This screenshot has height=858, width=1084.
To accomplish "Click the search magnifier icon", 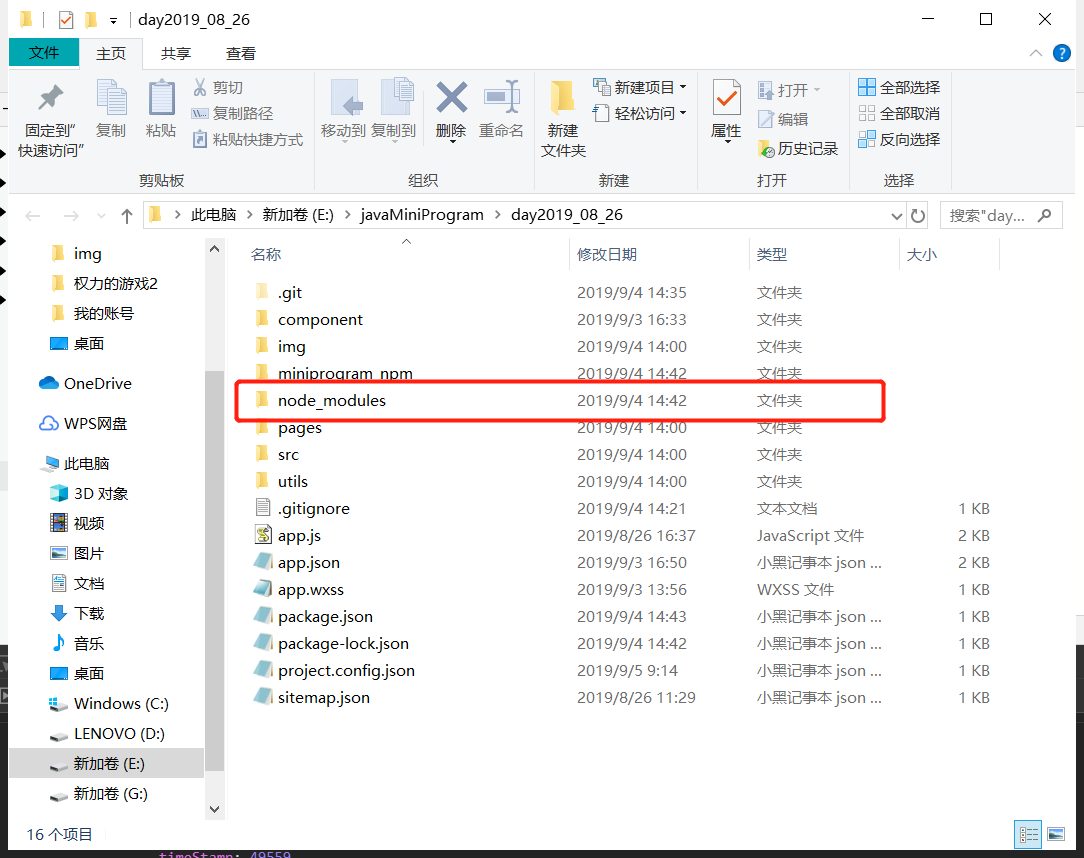I will pos(1045,216).
